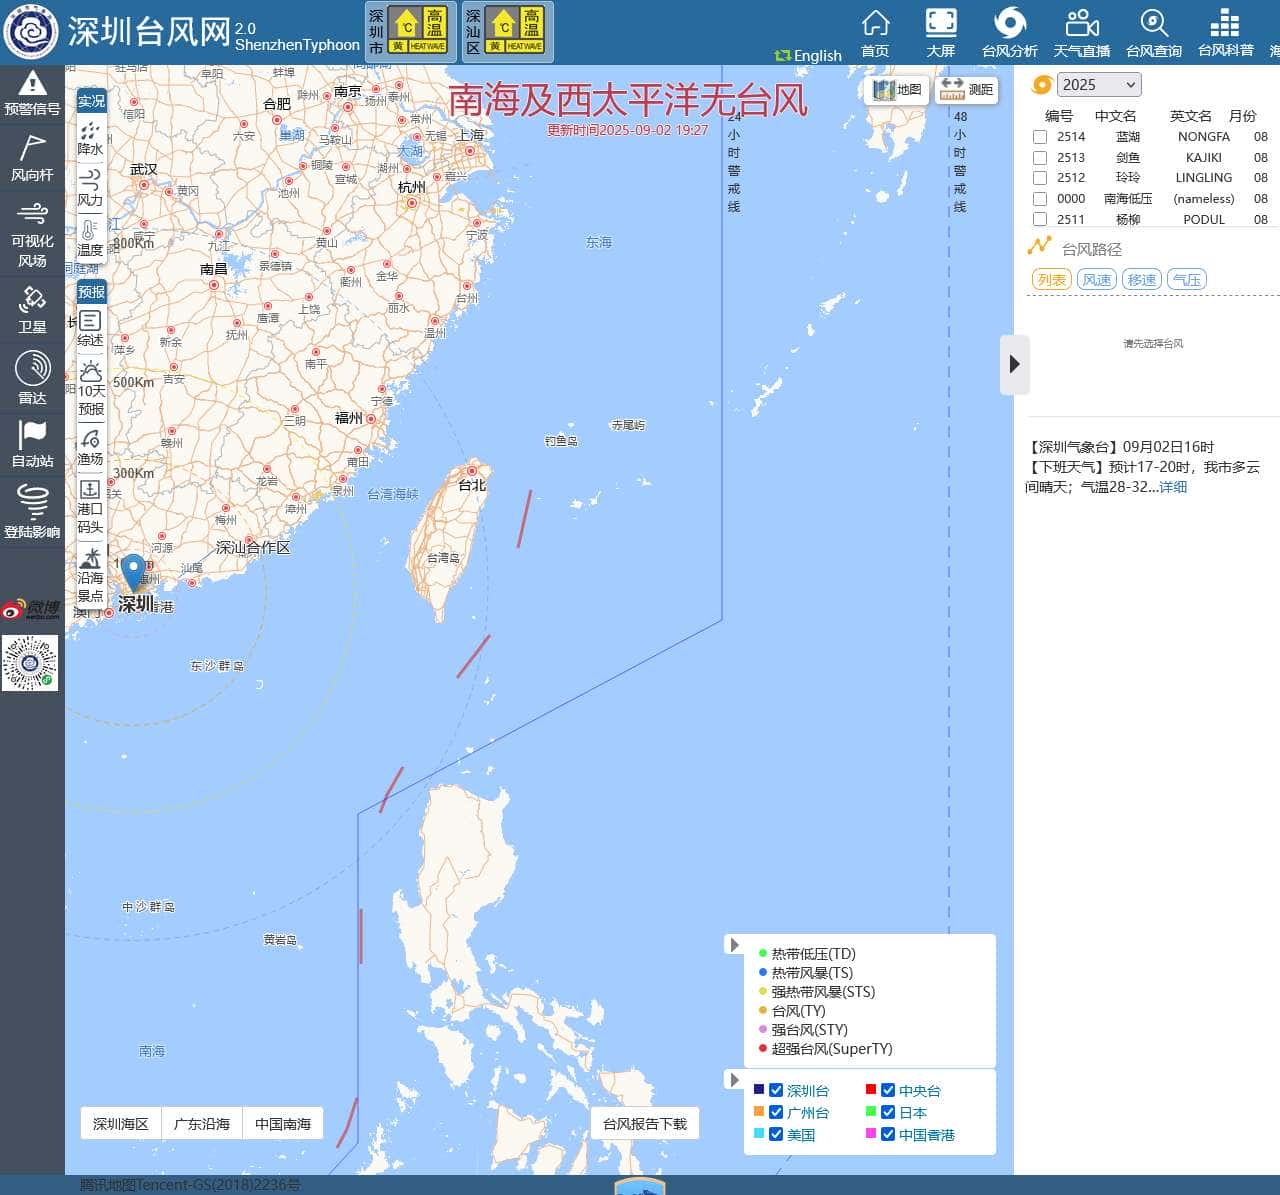Image resolution: width=1280 pixels, height=1195 pixels.
Task: Open the 2025 year dropdown
Action: tap(1098, 85)
